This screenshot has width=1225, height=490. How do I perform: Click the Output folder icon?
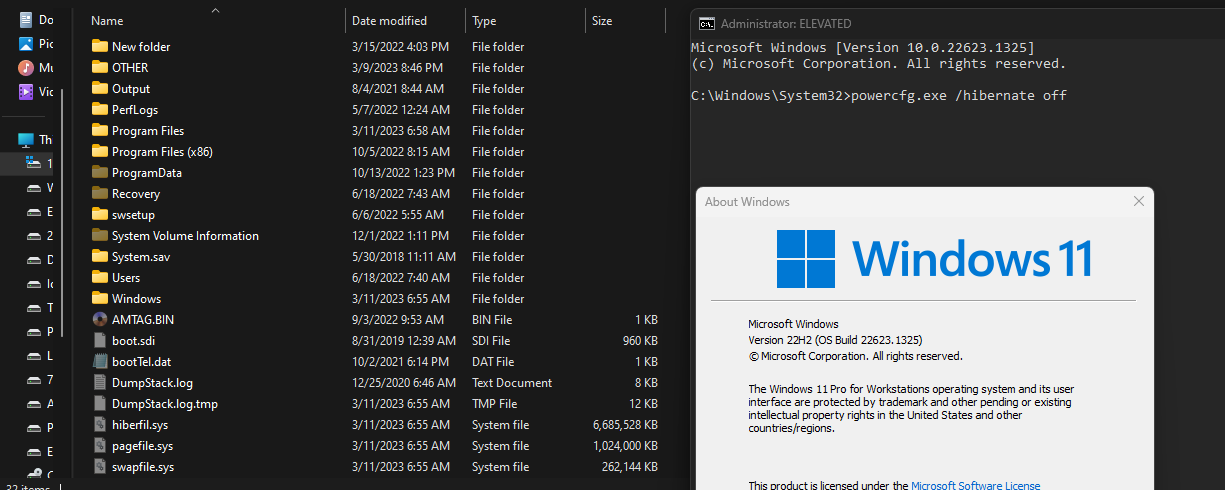[99, 88]
